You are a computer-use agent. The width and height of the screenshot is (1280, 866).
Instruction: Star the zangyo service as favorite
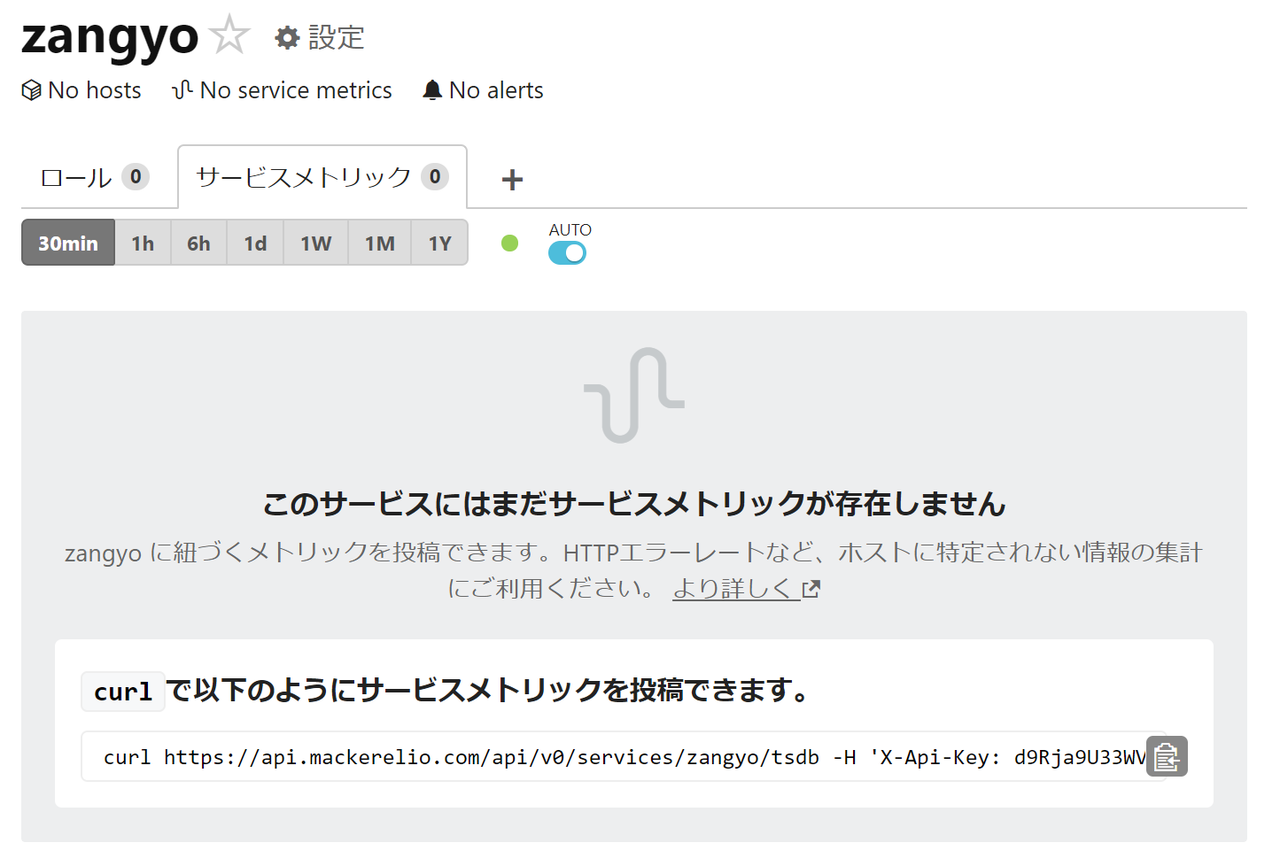(230, 37)
